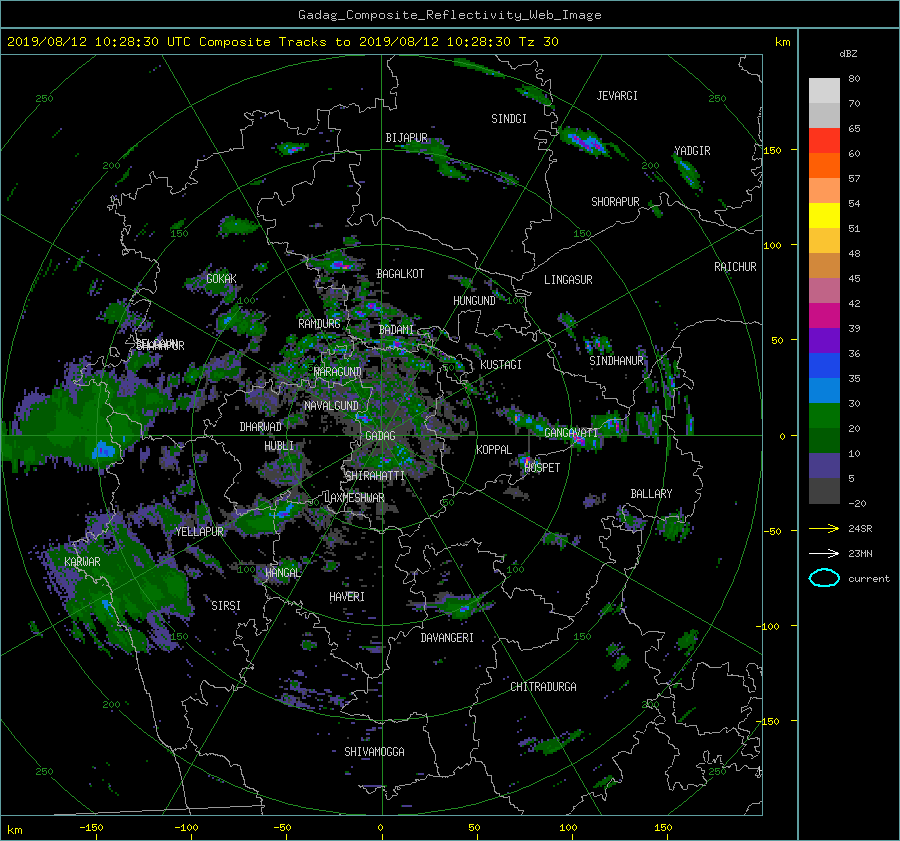Click the Gadag_Composite_Reflectivity_Web_Image title
Viewport: 900px width, 841px height.
point(449,15)
